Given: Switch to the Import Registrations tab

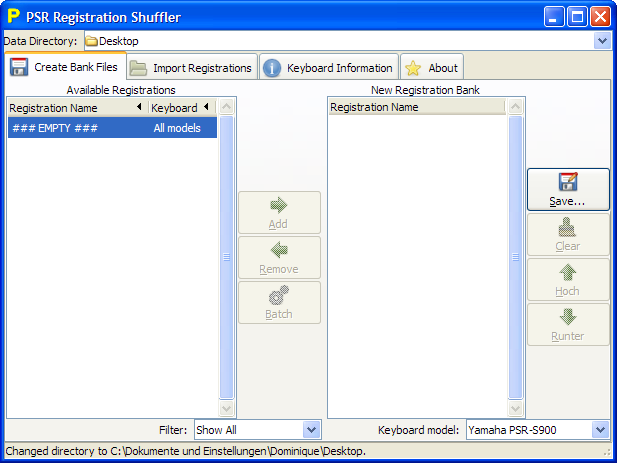Looking at the screenshot, I should coord(191,68).
